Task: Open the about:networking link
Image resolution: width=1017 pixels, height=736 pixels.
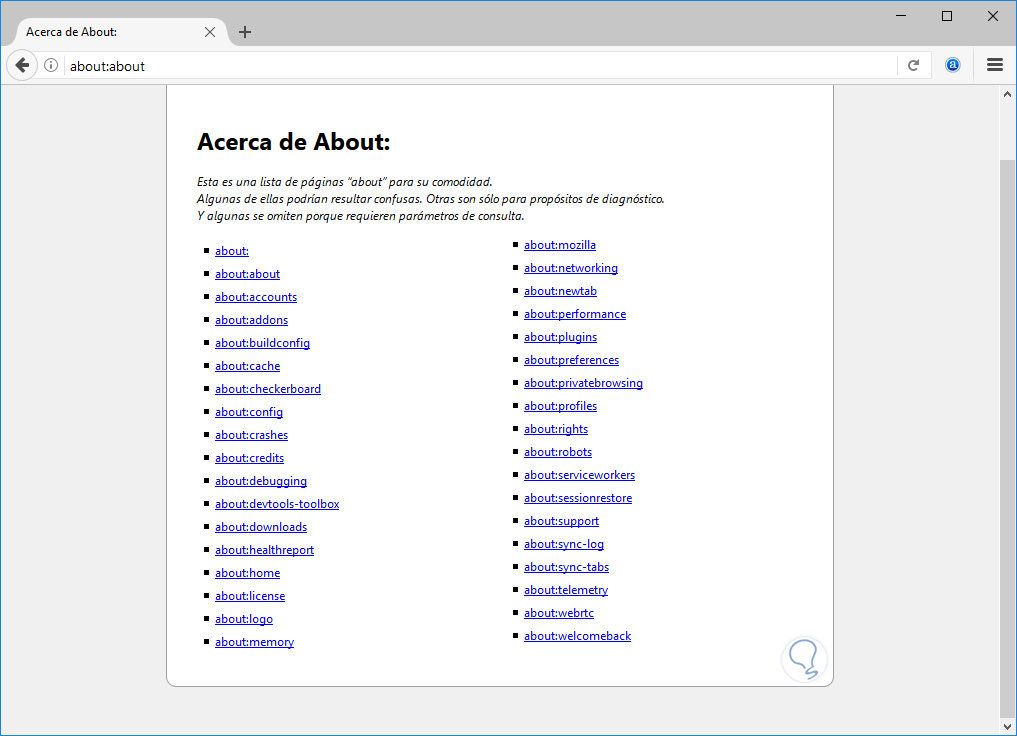Action: tap(571, 268)
